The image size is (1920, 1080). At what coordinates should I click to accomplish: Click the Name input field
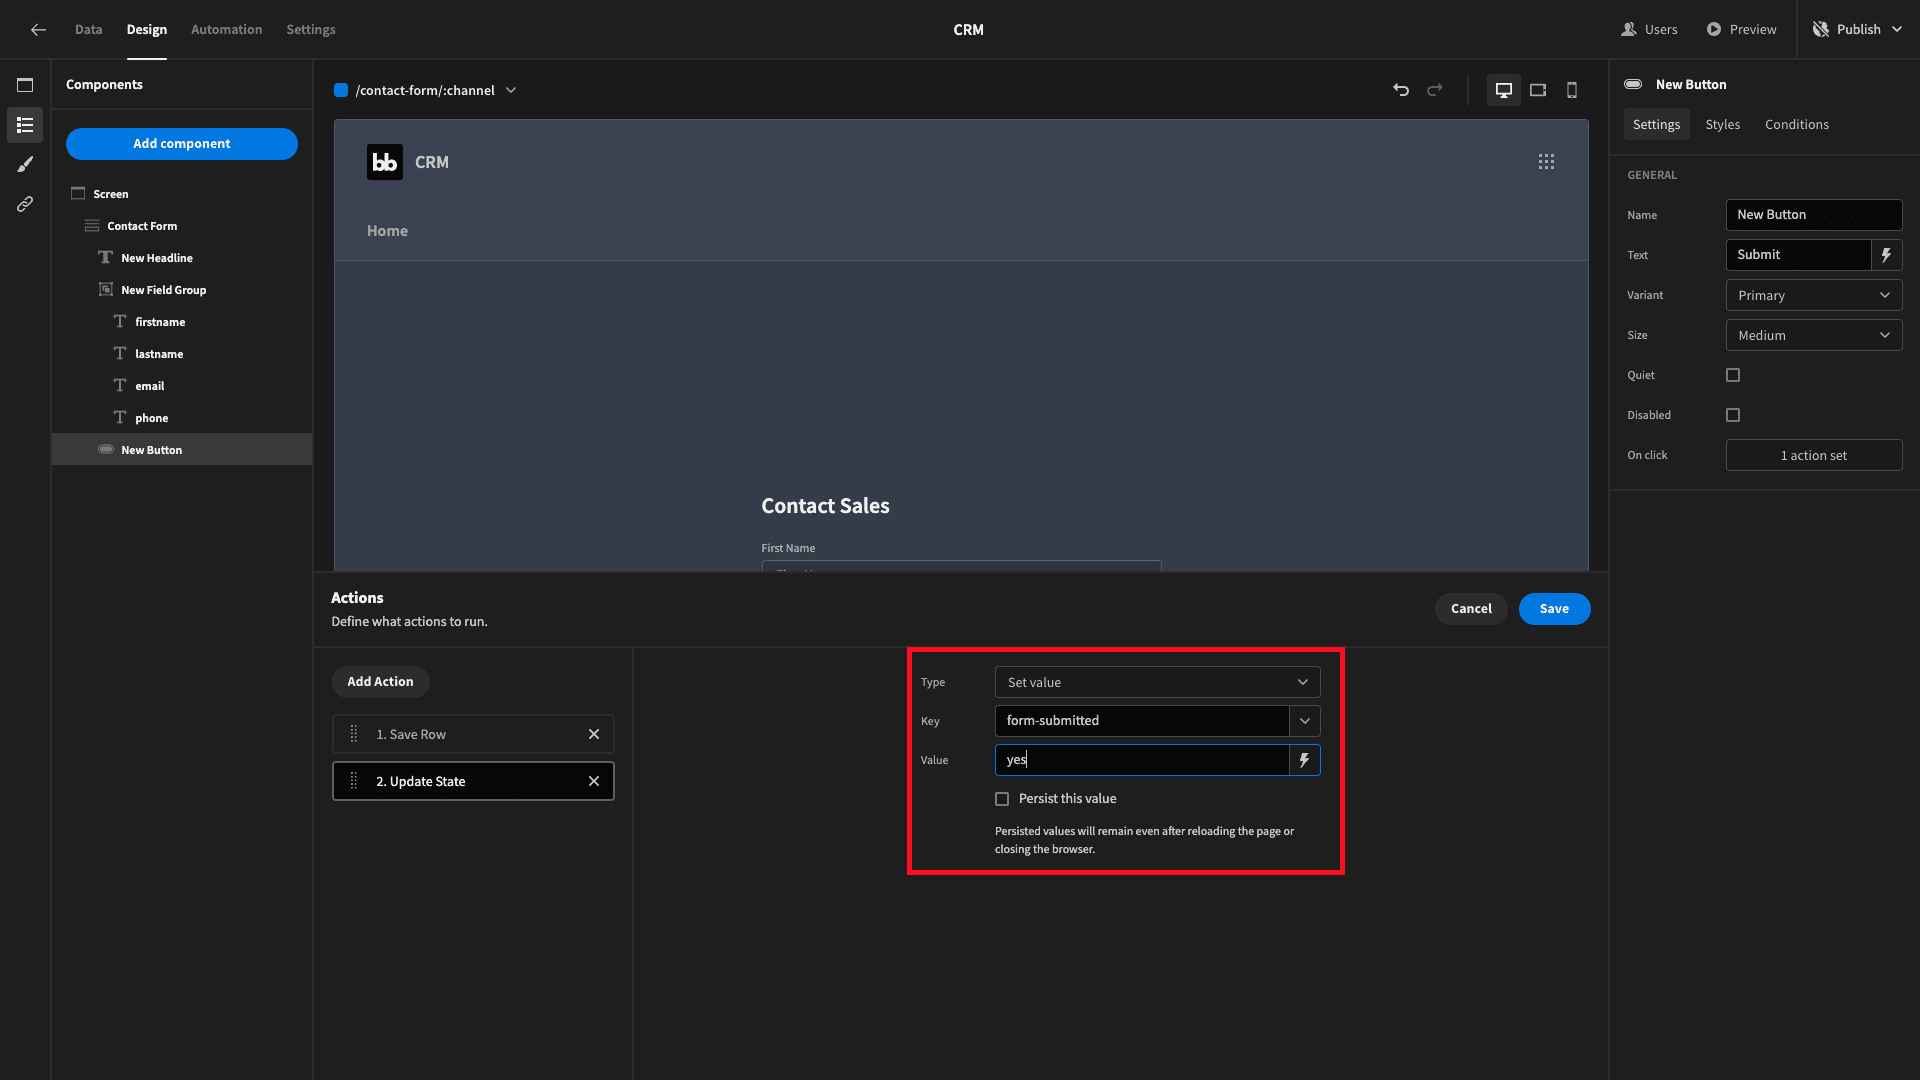(x=1814, y=215)
